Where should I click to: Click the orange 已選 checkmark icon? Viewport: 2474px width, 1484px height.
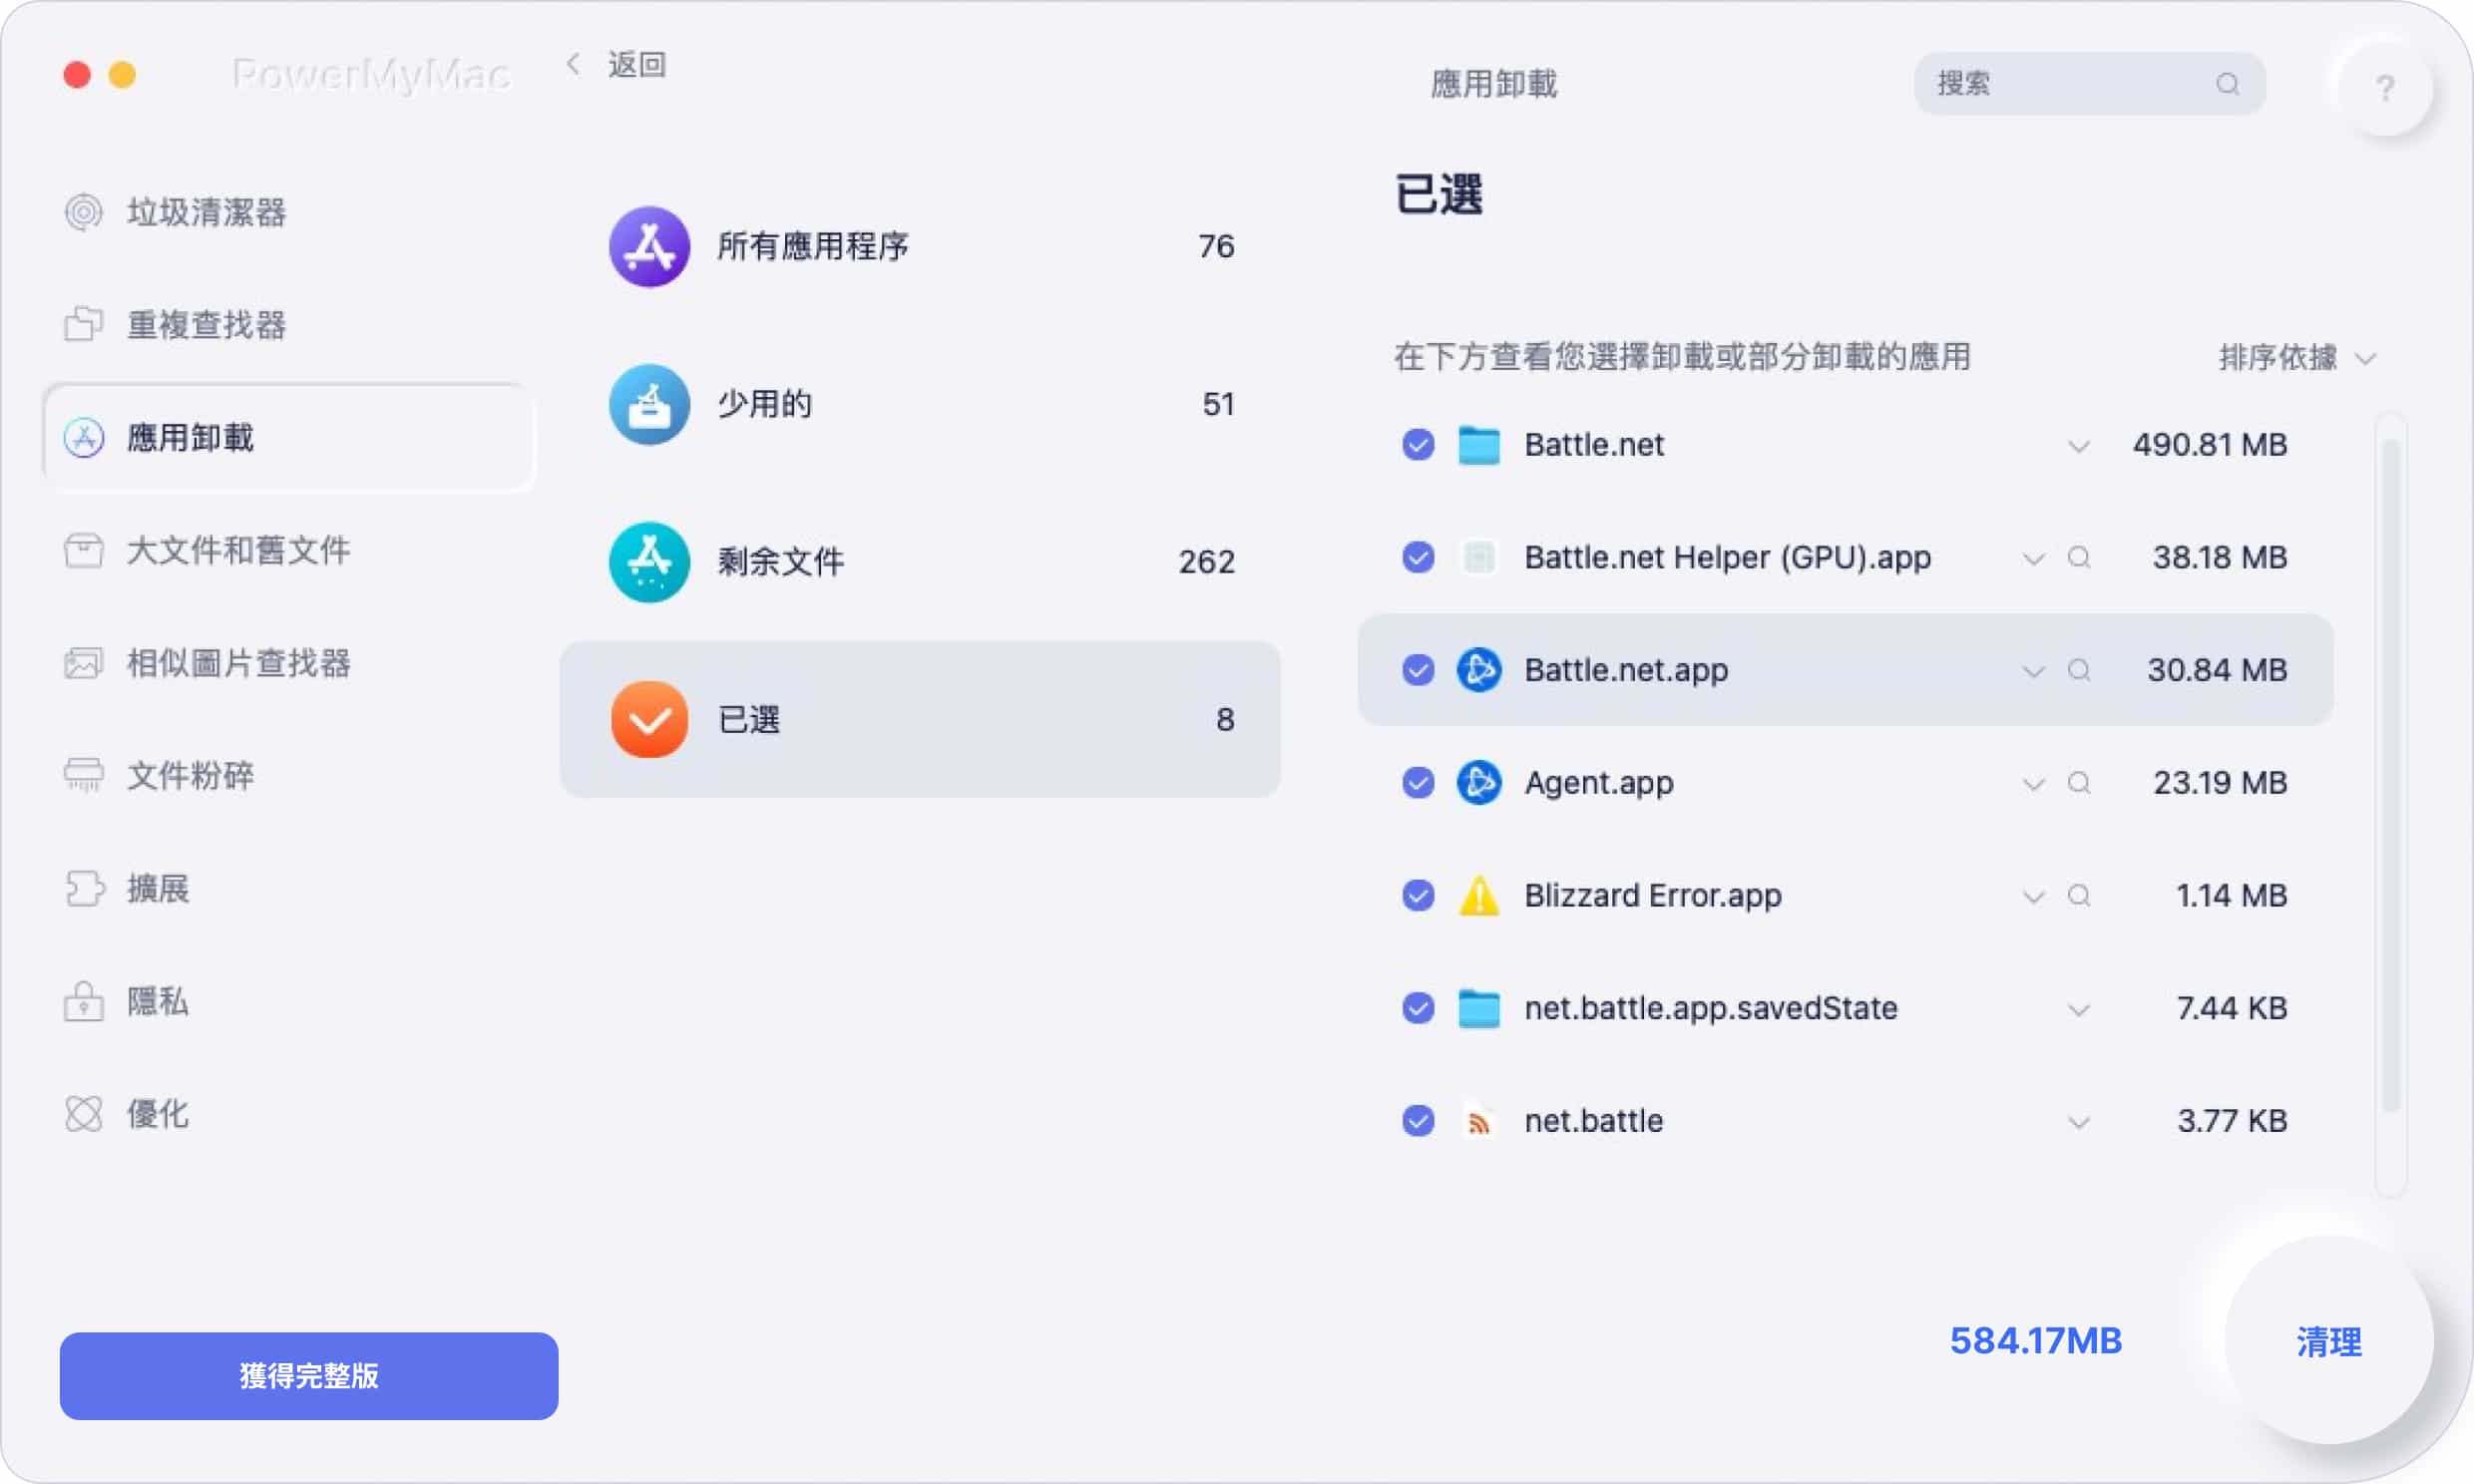pyautogui.click(x=649, y=719)
